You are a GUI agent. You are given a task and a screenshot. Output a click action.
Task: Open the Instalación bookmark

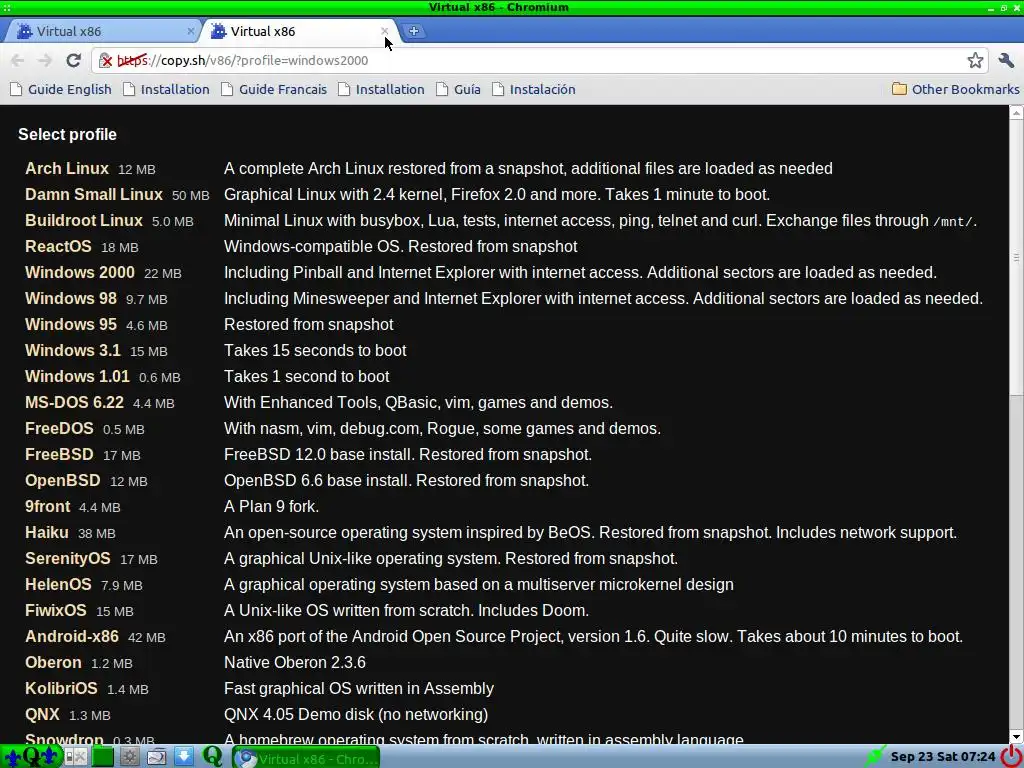point(534,89)
